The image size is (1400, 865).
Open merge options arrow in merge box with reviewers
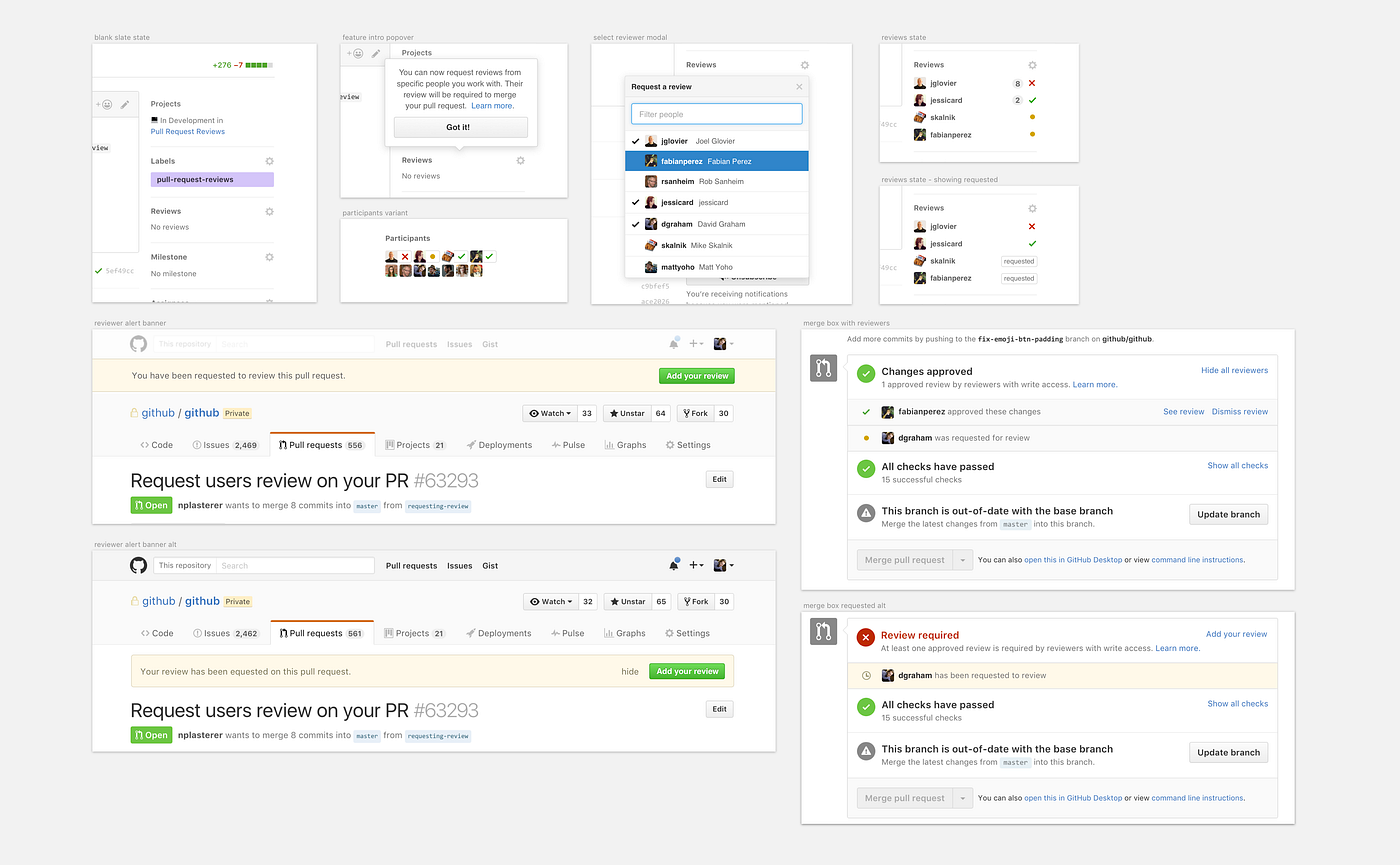tap(963, 560)
